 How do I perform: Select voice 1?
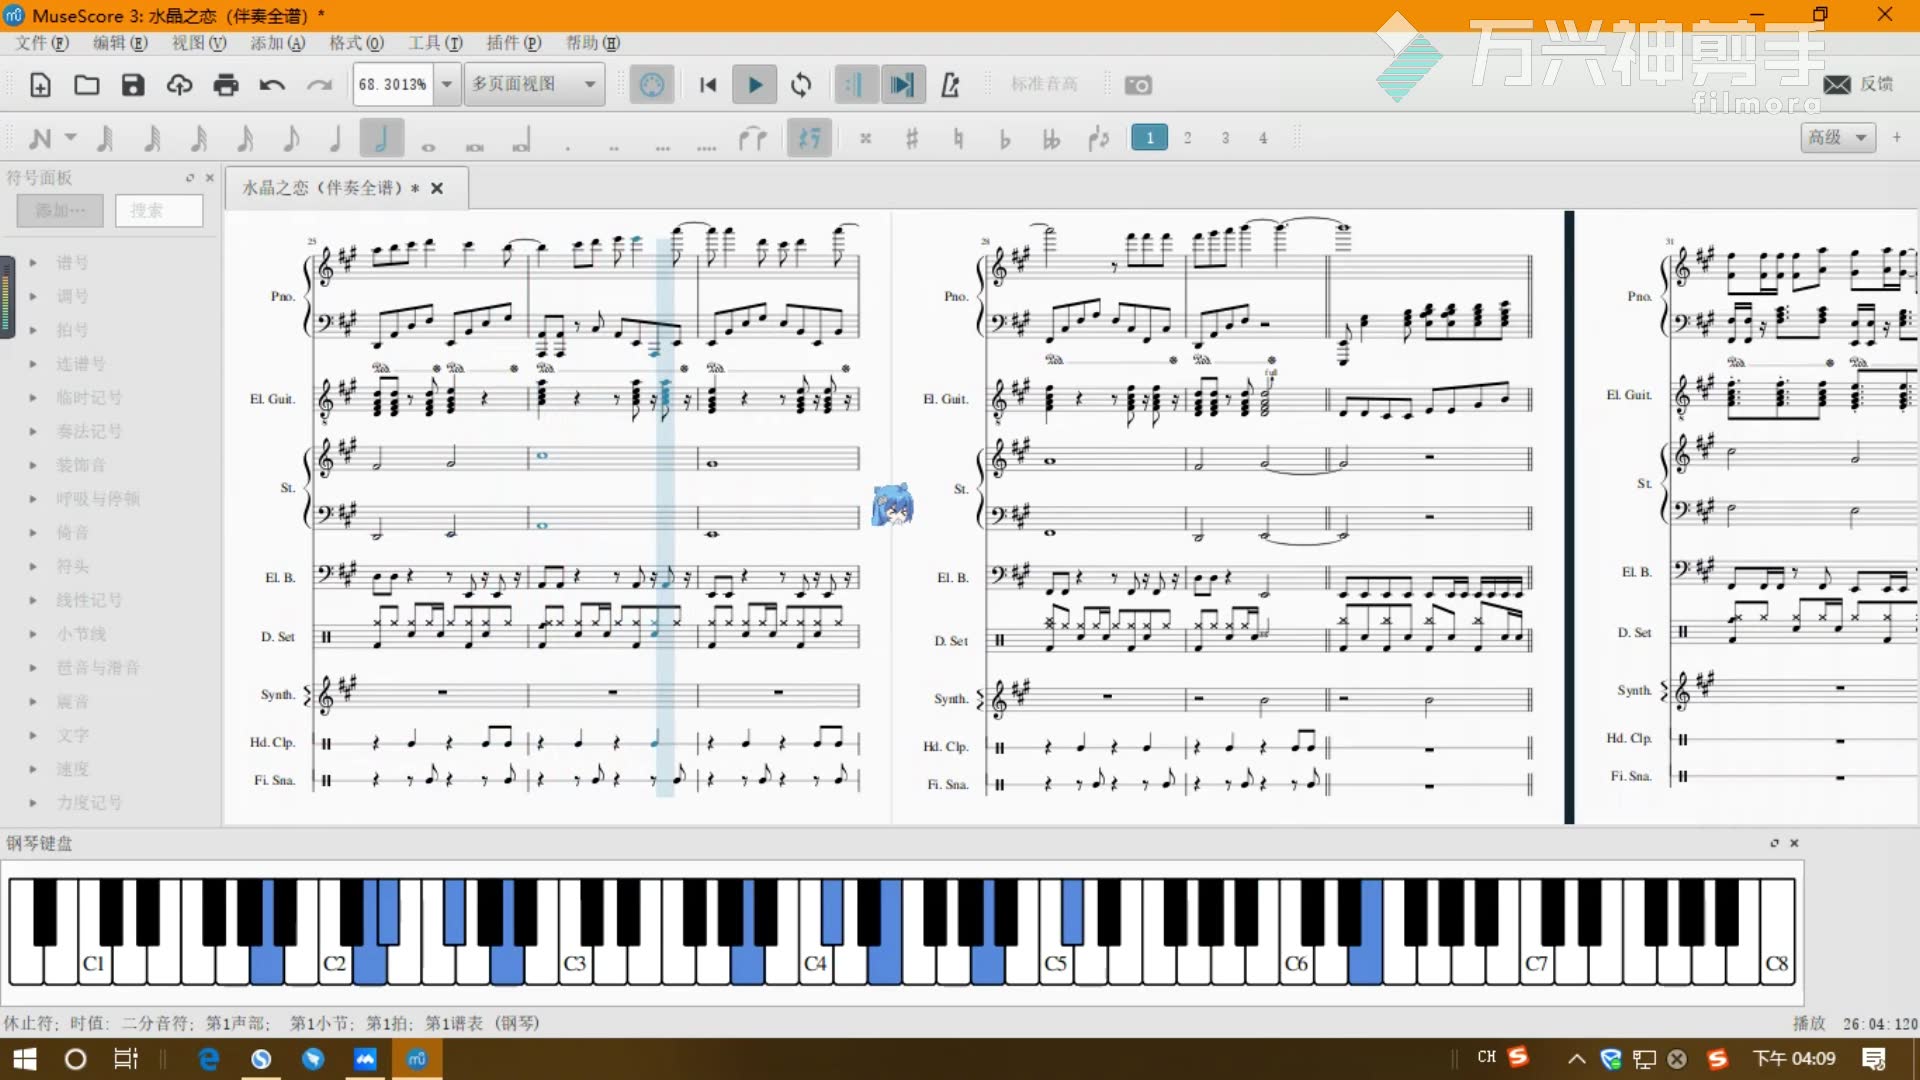1150,138
